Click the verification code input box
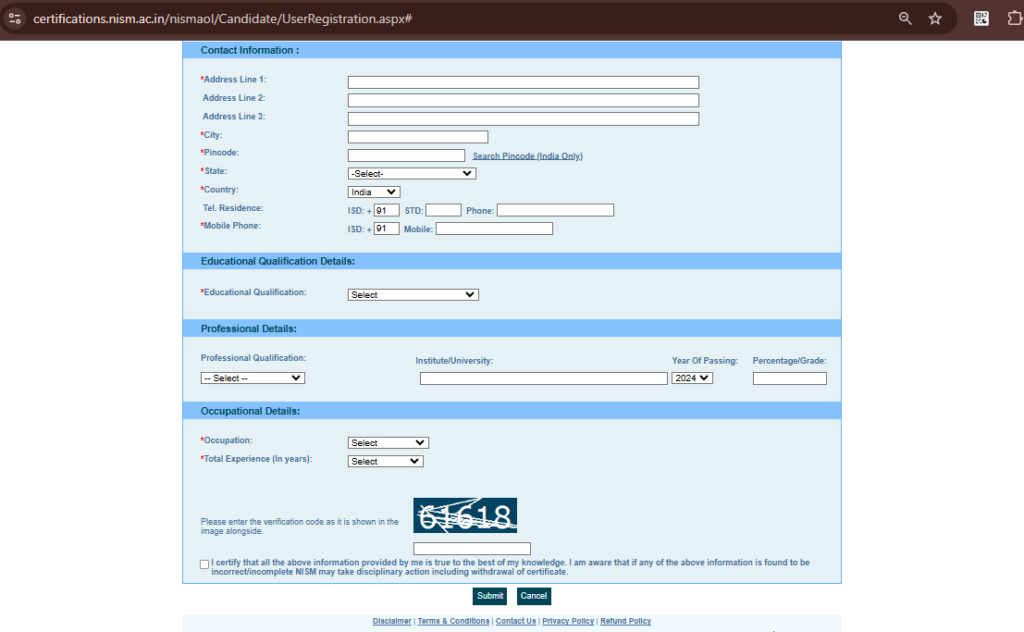 pos(472,548)
